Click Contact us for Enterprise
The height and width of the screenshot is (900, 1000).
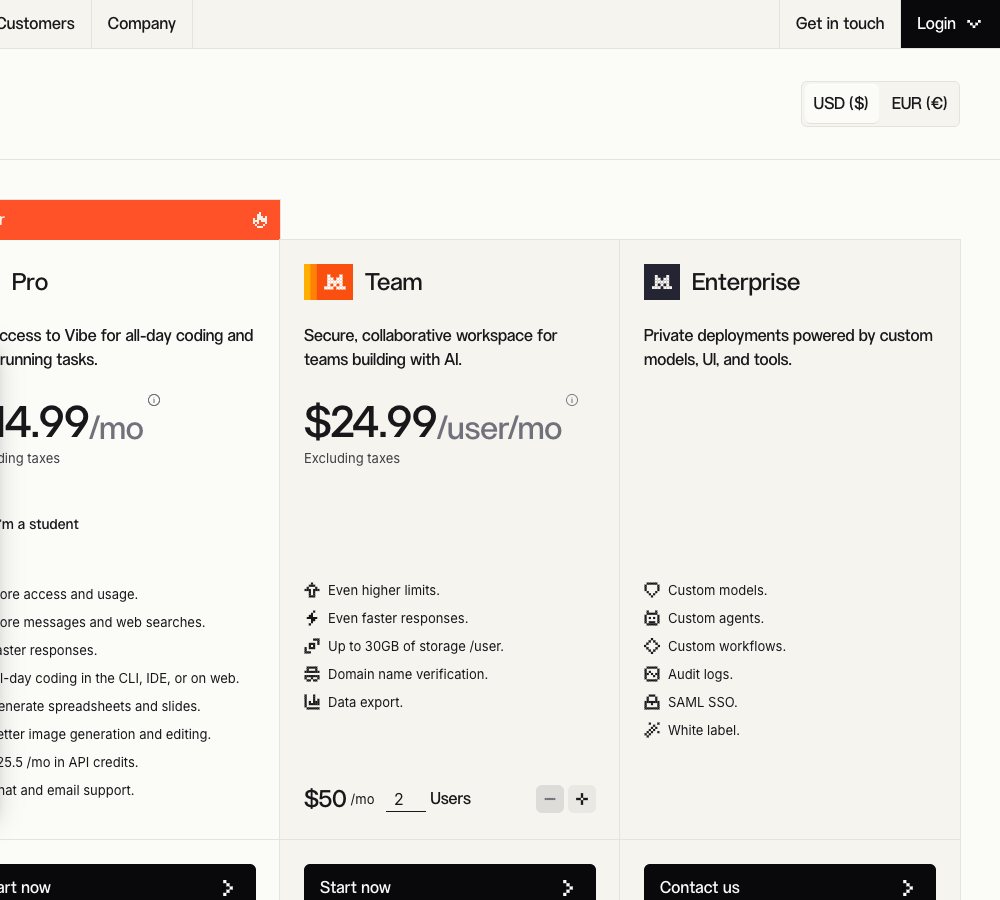pos(790,883)
